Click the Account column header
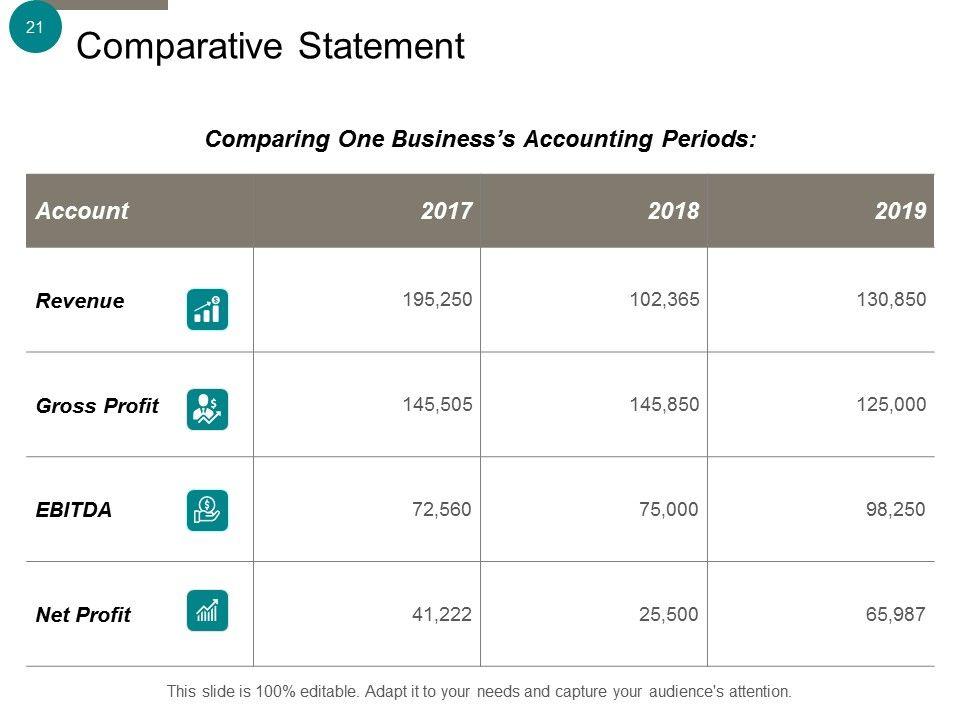960x720 pixels. 82,211
